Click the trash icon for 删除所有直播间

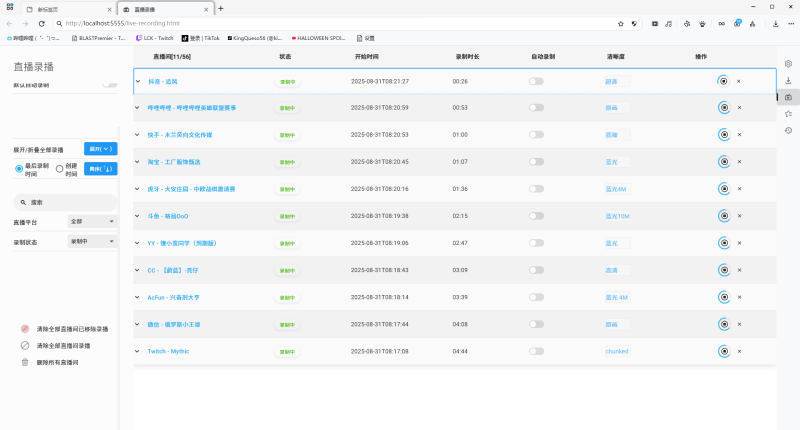25,362
